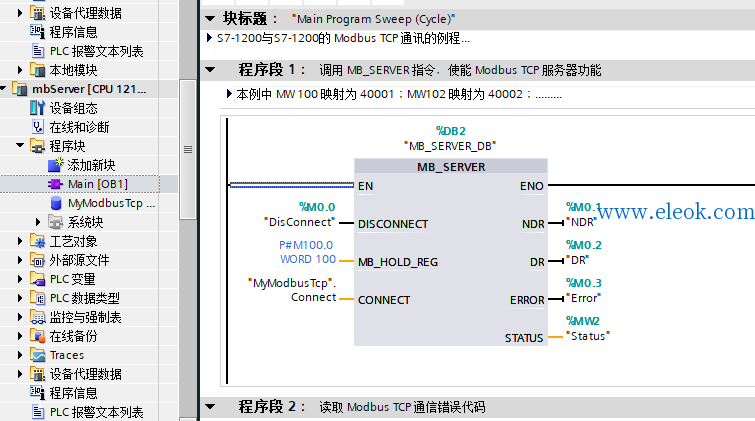Expand the 在线备份 node
This screenshot has height=421, width=755.
[20, 336]
